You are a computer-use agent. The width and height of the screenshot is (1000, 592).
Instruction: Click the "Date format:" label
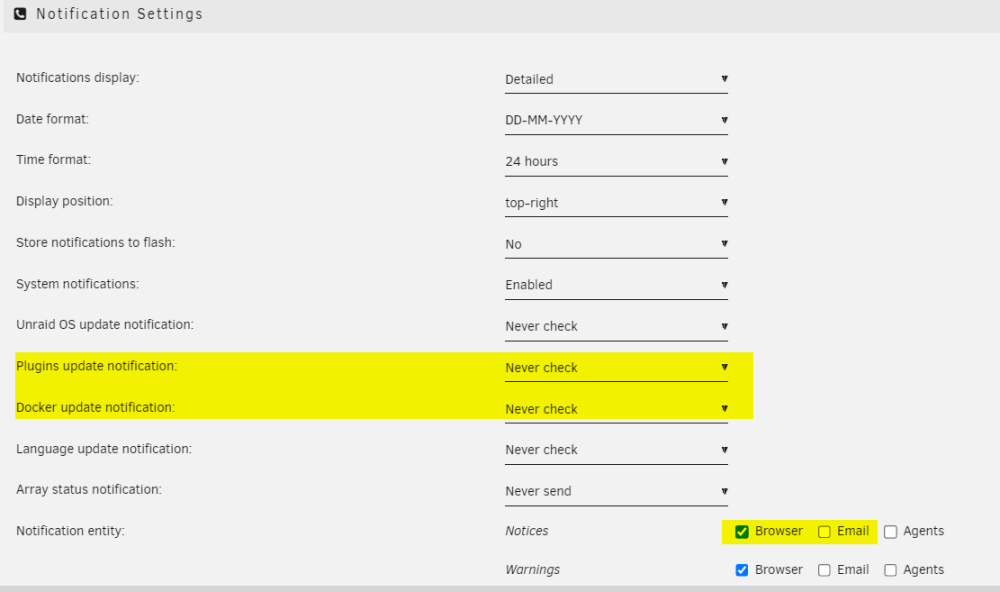52,119
